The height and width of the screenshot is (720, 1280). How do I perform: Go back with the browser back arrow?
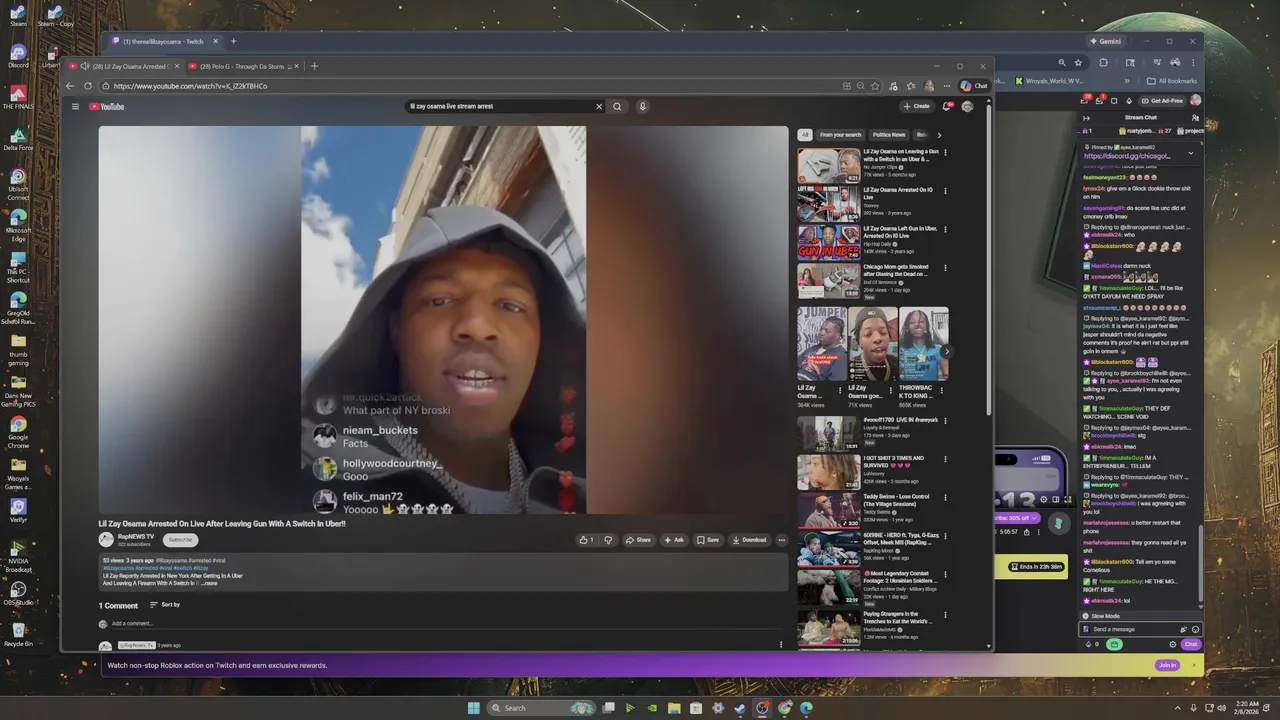click(71, 86)
